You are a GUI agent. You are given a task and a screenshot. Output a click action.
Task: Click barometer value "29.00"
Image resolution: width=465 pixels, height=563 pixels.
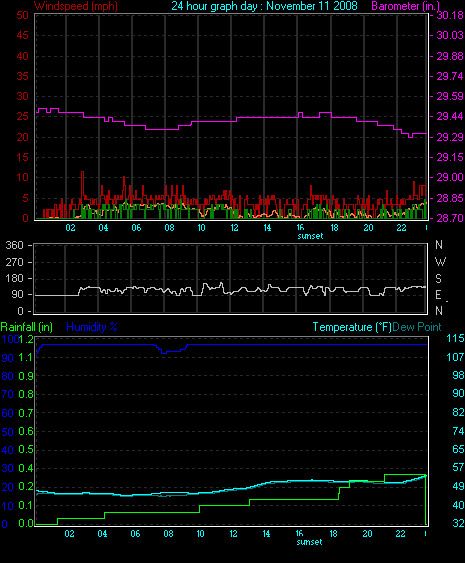coord(450,177)
